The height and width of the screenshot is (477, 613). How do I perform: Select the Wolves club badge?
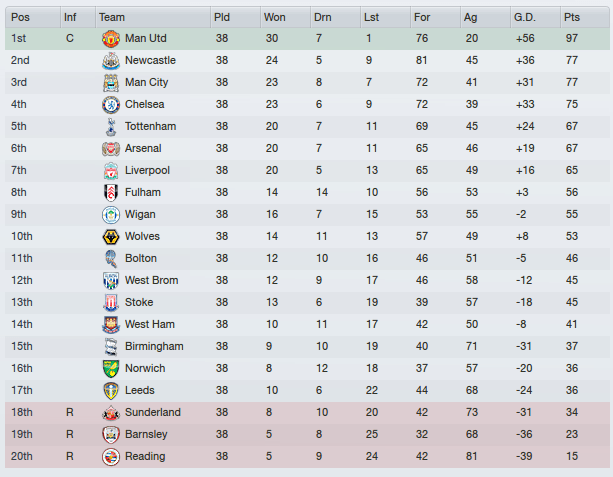click(x=110, y=236)
